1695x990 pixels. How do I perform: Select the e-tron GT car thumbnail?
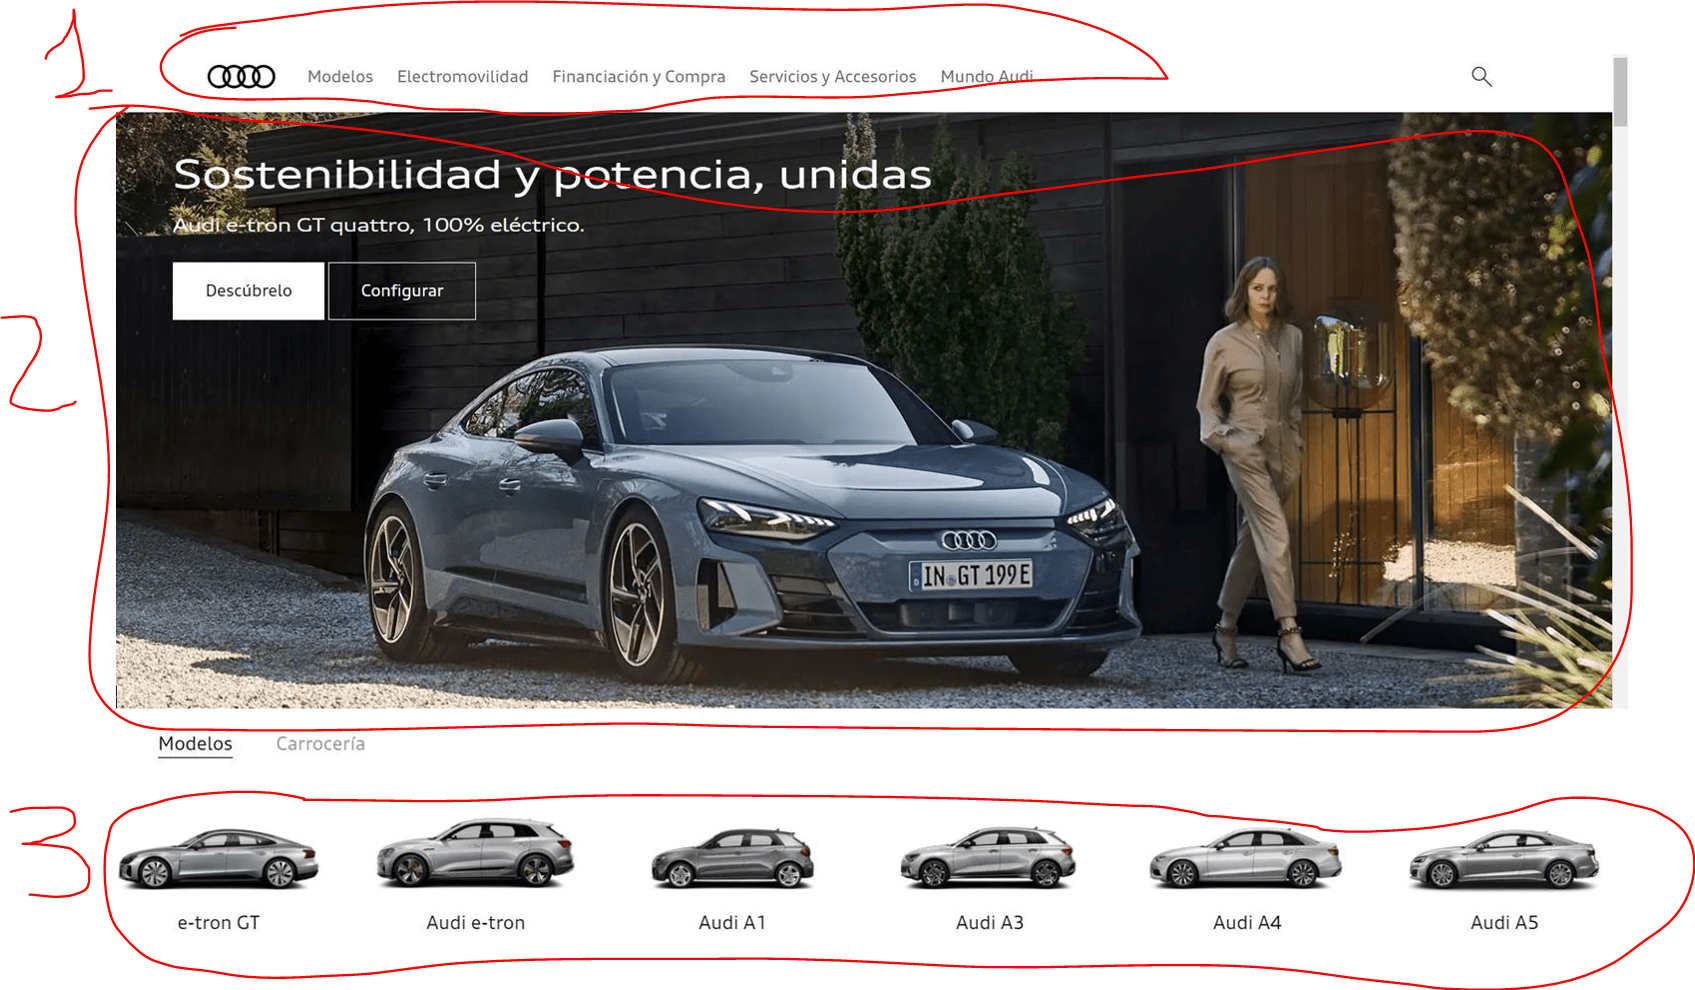[219, 859]
